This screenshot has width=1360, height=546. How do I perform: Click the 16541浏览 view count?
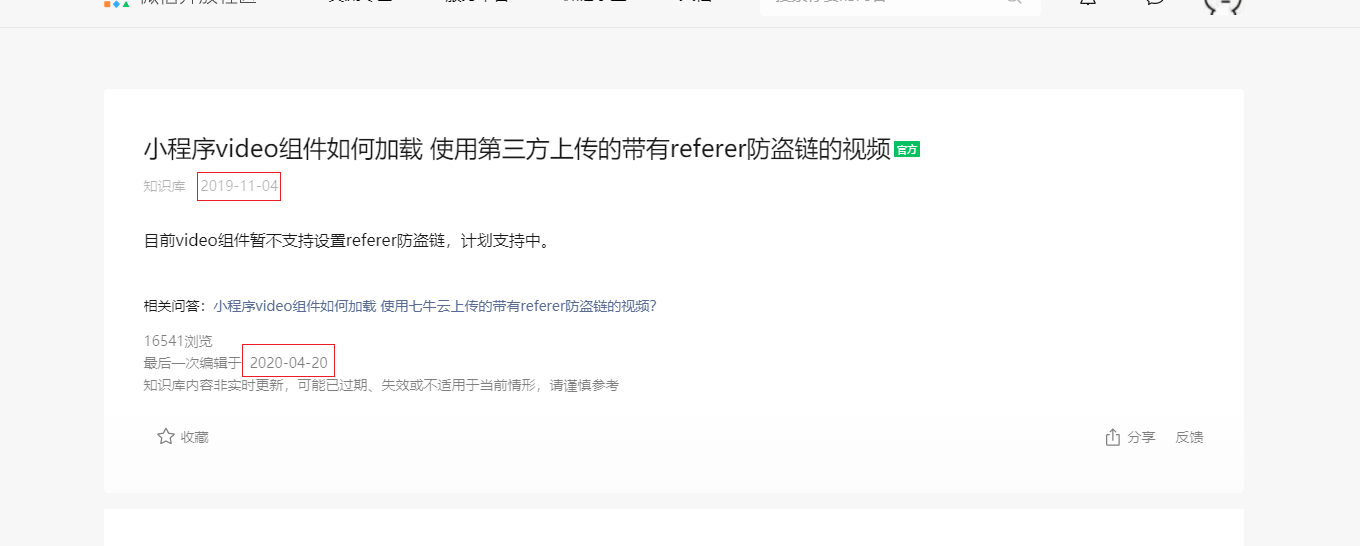click(x=178, y=341)
